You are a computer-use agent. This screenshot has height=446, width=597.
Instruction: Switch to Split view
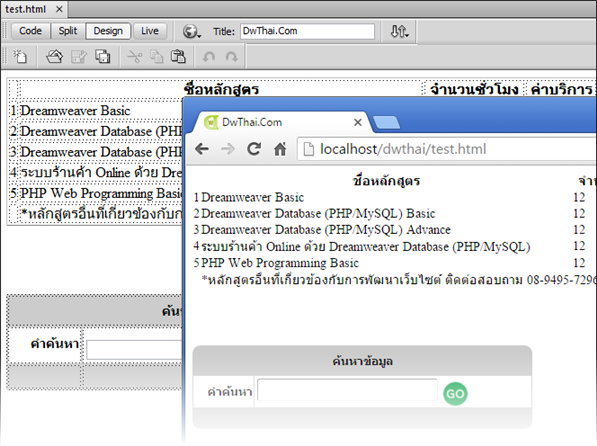pyautogui.click(x=68, y=31)
